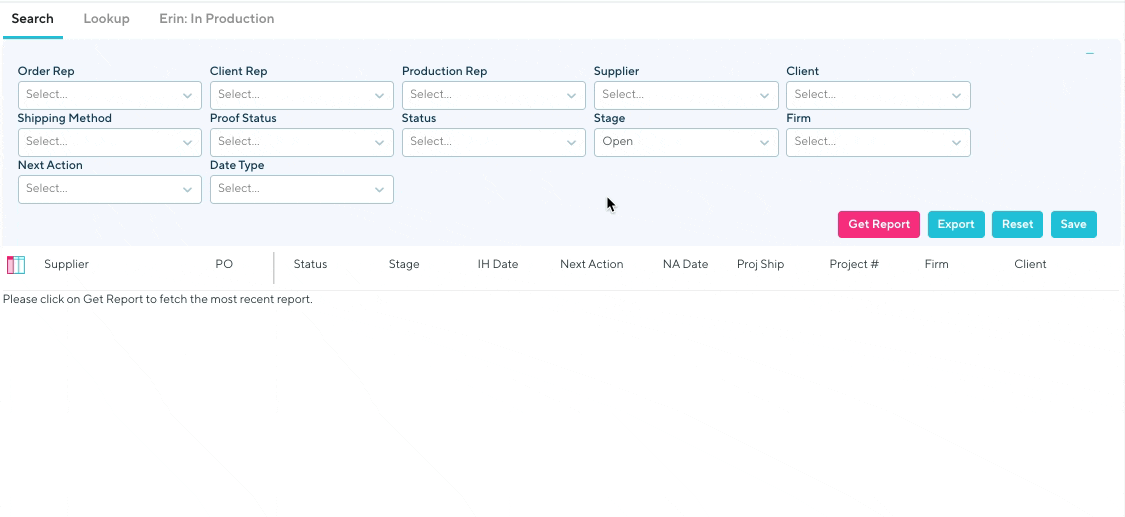Open the Order Rep dropdown
The width and height of the screenshot is (1125, 517).
coord(109,95)
